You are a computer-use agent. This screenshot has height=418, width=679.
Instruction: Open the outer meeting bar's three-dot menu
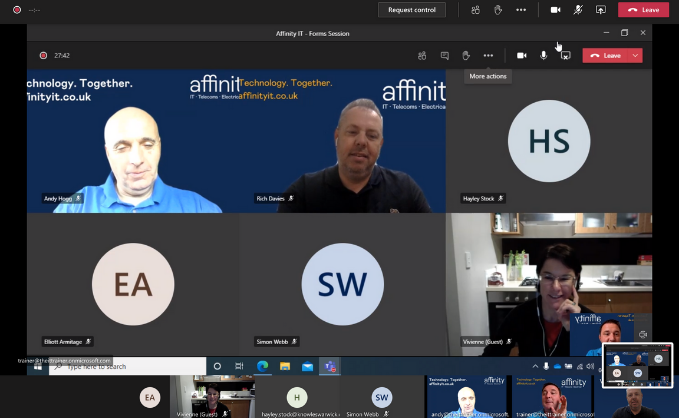pos(521,10)
